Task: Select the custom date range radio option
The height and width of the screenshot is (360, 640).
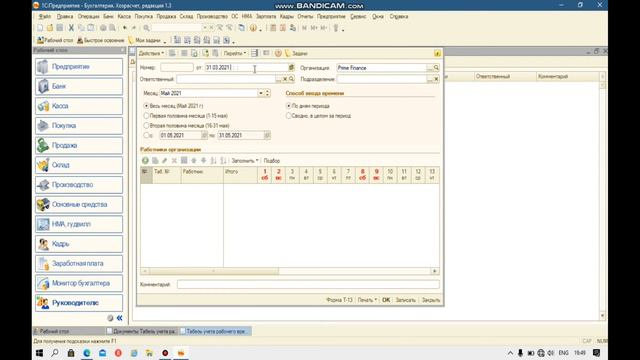Action: (x=146, y=135)
